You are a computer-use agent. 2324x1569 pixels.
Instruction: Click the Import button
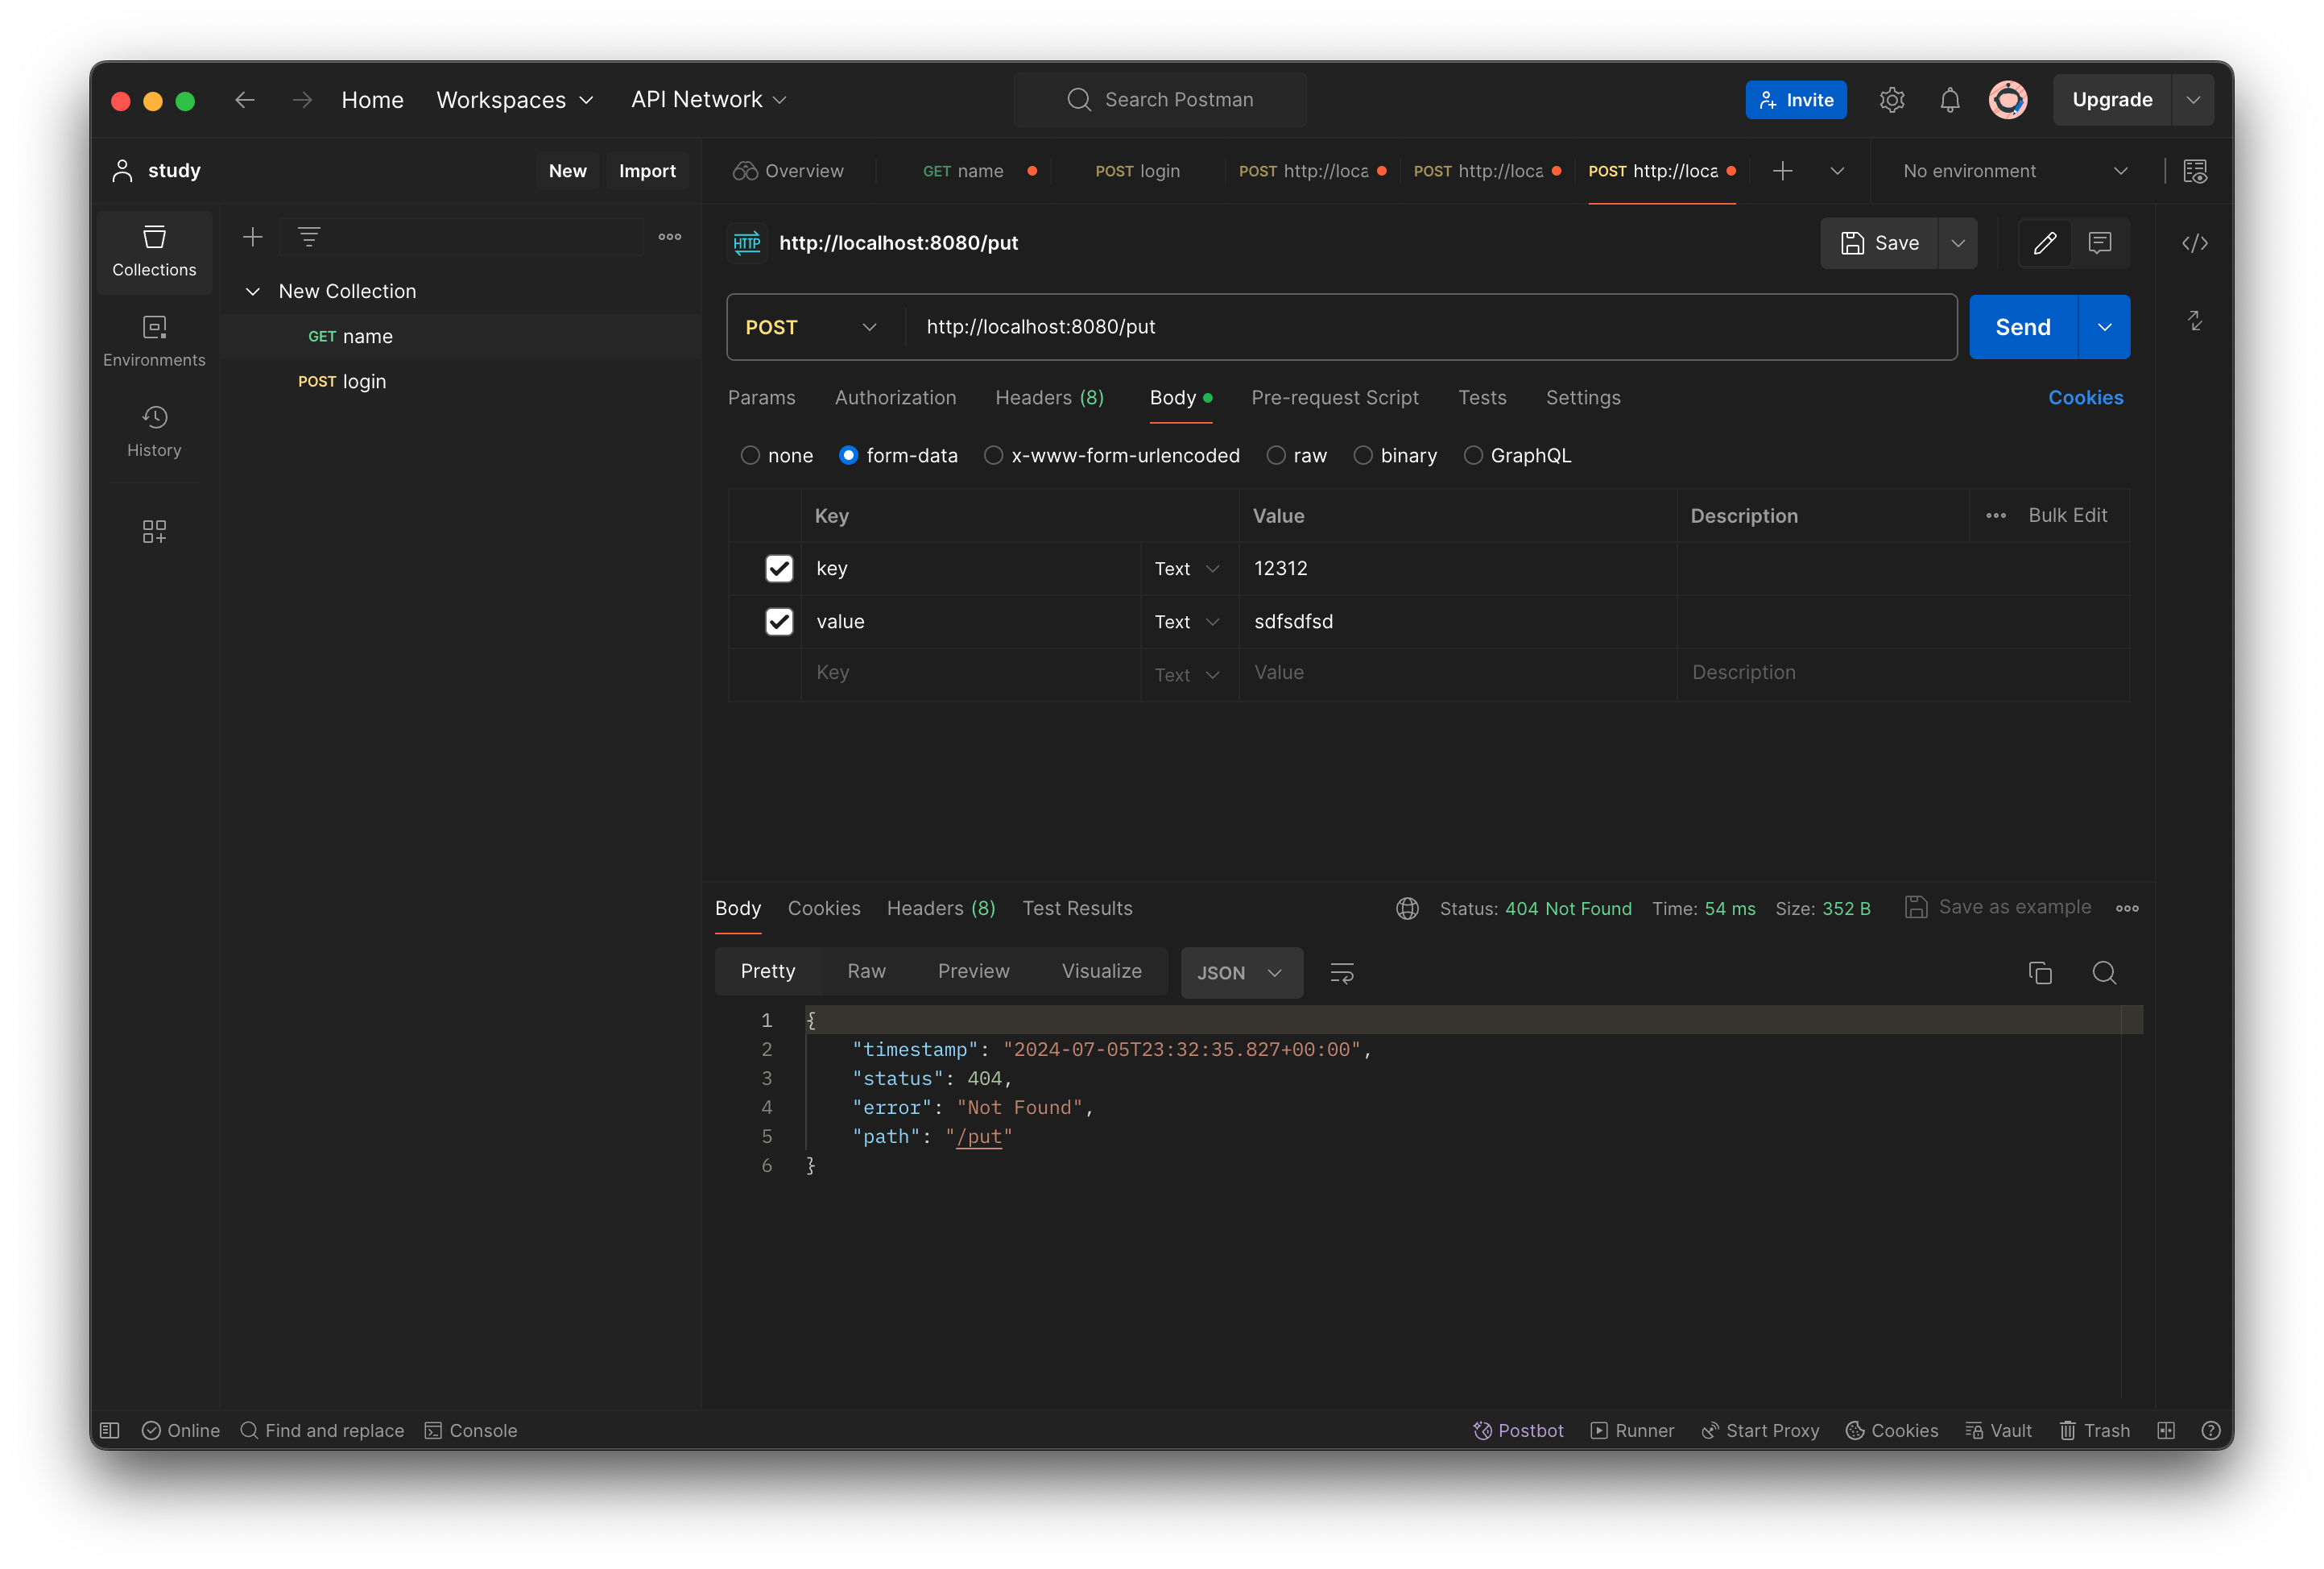(647, 171)
